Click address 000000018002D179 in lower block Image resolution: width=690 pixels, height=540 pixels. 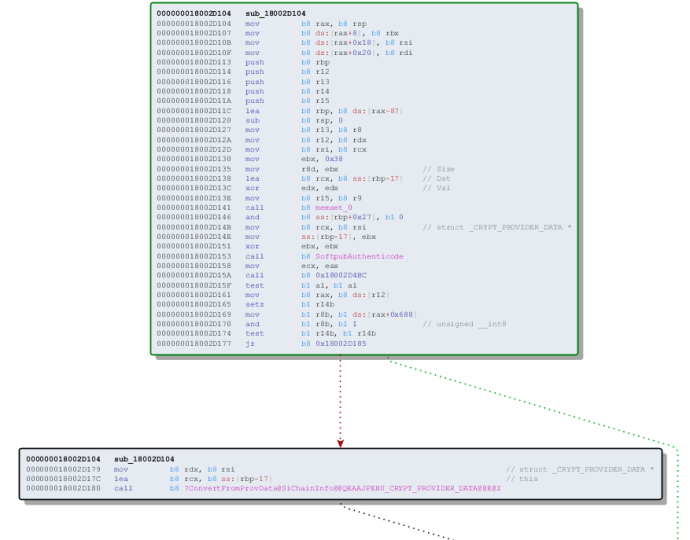(x=63, y=468)
